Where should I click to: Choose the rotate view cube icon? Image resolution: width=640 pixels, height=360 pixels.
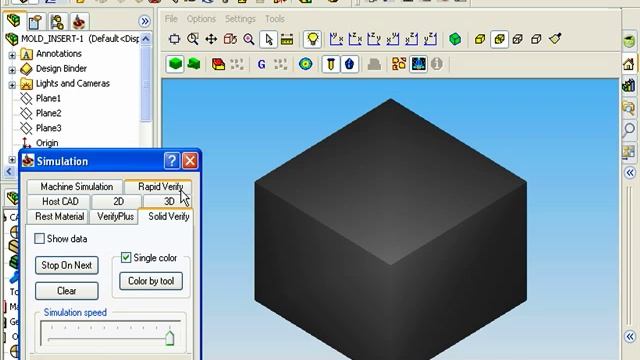click(230, 39)
